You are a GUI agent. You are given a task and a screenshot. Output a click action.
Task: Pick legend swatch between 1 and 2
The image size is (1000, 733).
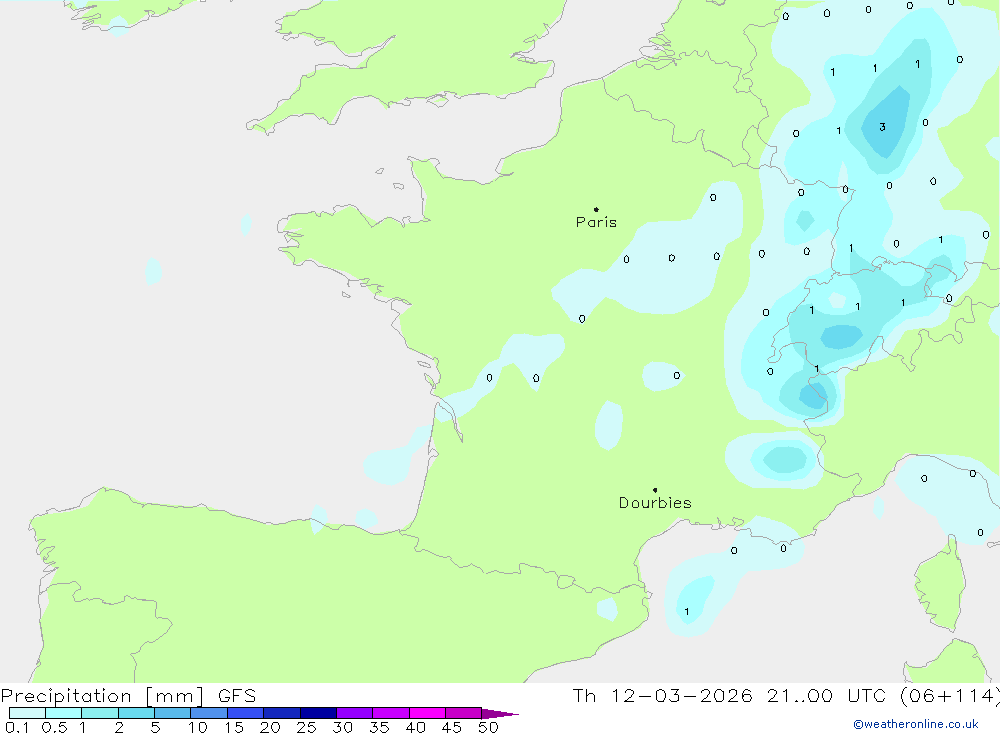pyautogui.click(x=100, y=713)
